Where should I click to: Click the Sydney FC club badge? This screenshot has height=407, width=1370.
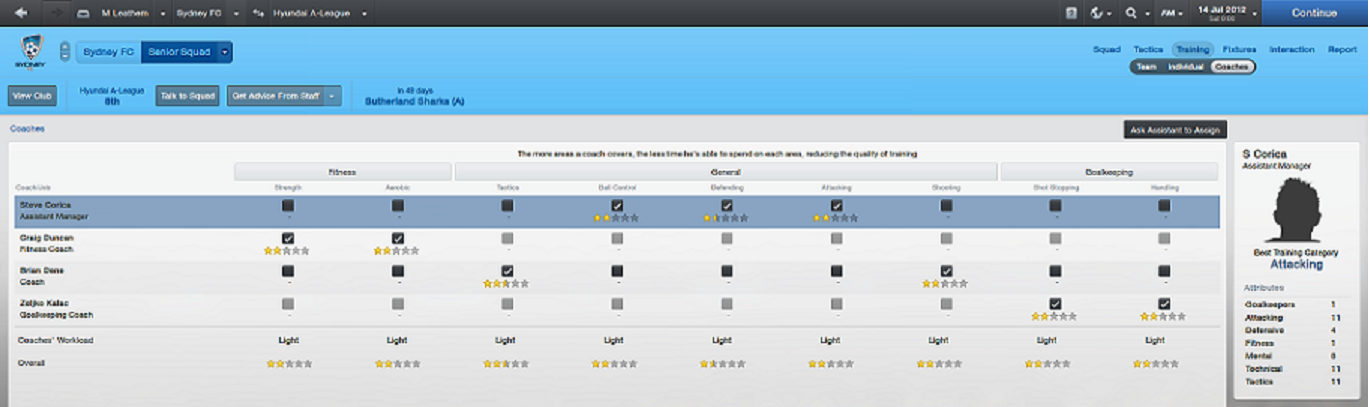(x=28, y=52)
